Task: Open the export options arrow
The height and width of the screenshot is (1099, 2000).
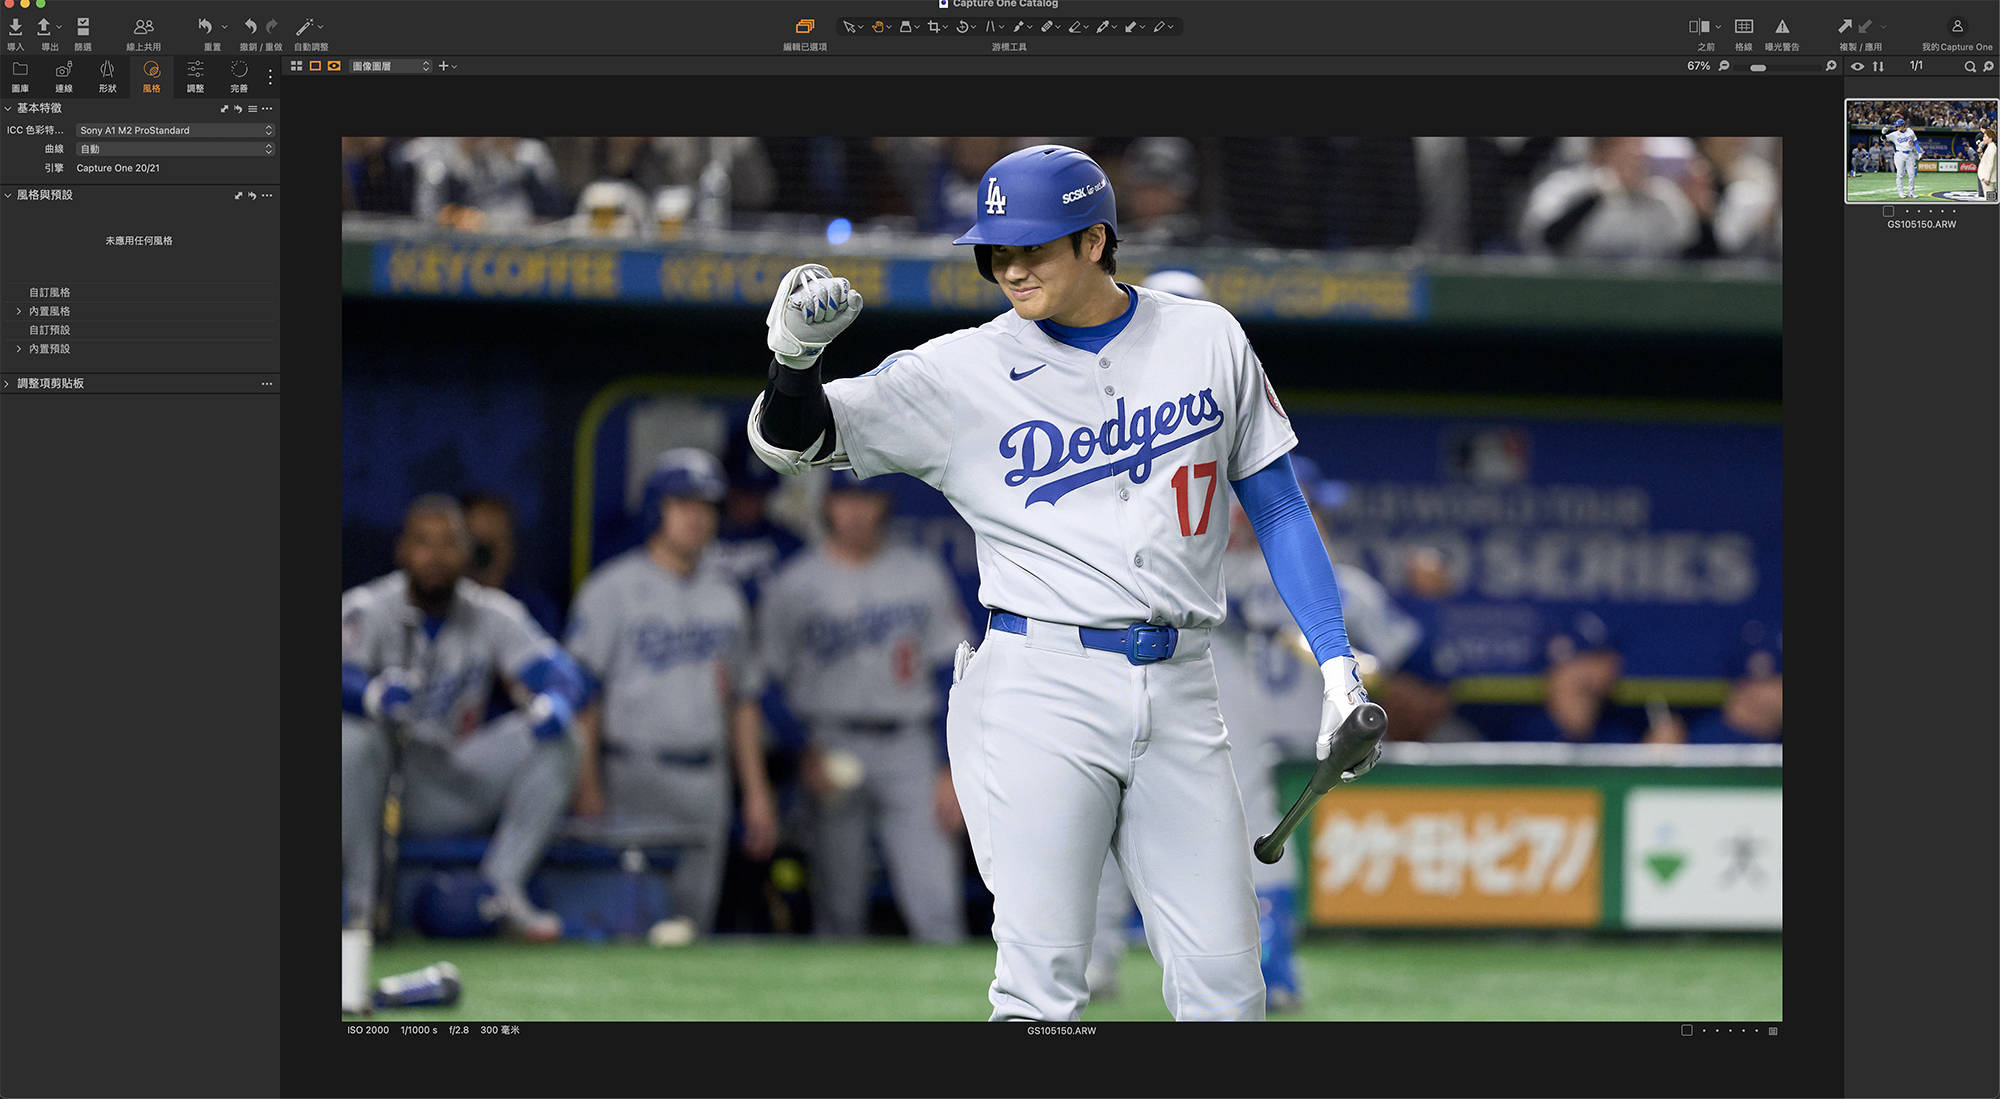Action: tap(59, 27)
